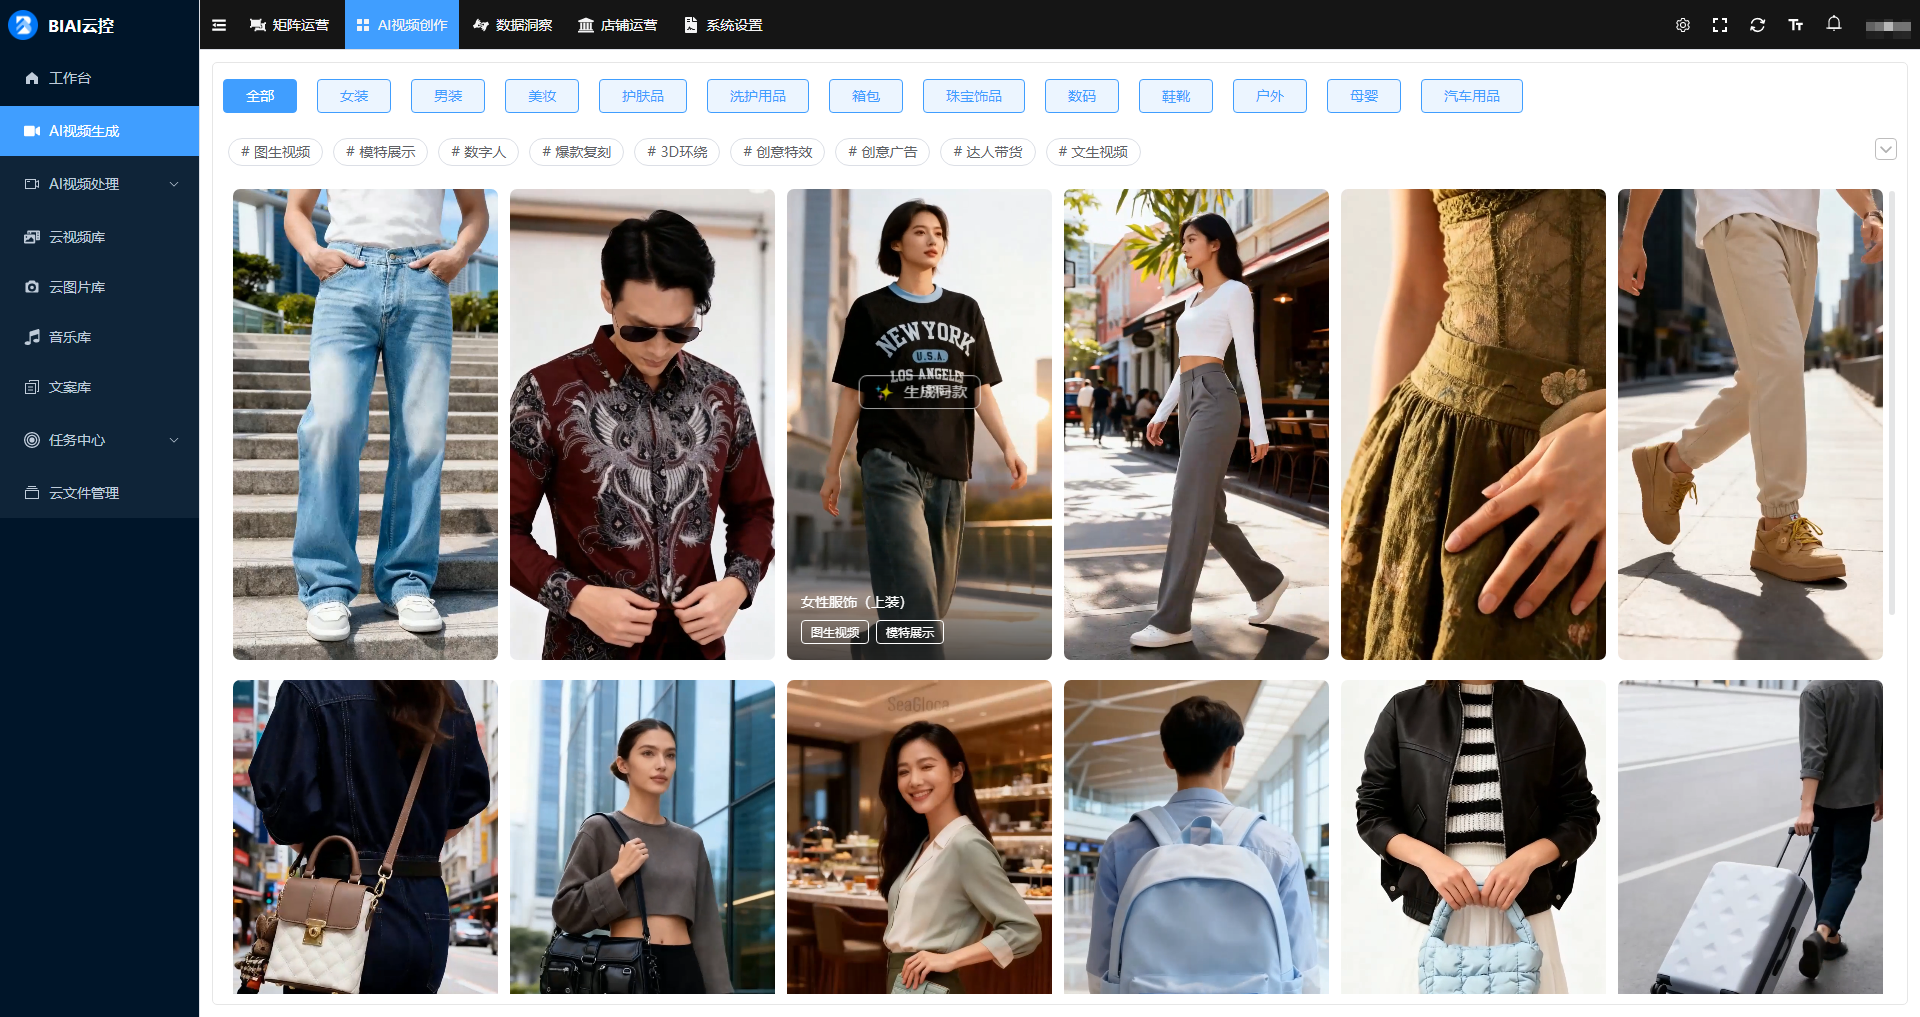The image size is (1920, 1017).
Task: Select the # 爆款复刻 tag
Action: (x=577, y=152)
